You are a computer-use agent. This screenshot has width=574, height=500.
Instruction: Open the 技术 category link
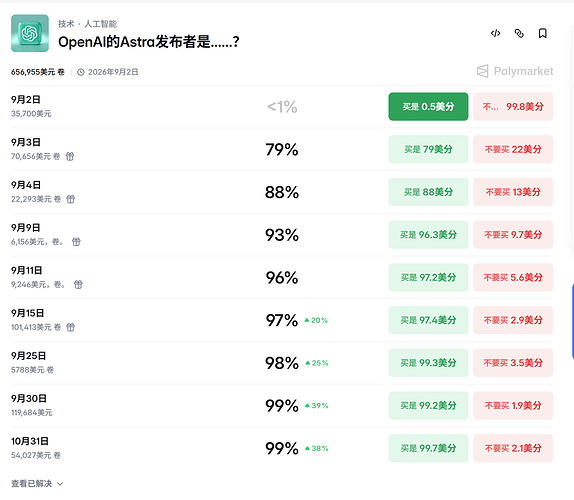(x=66, y=24)
